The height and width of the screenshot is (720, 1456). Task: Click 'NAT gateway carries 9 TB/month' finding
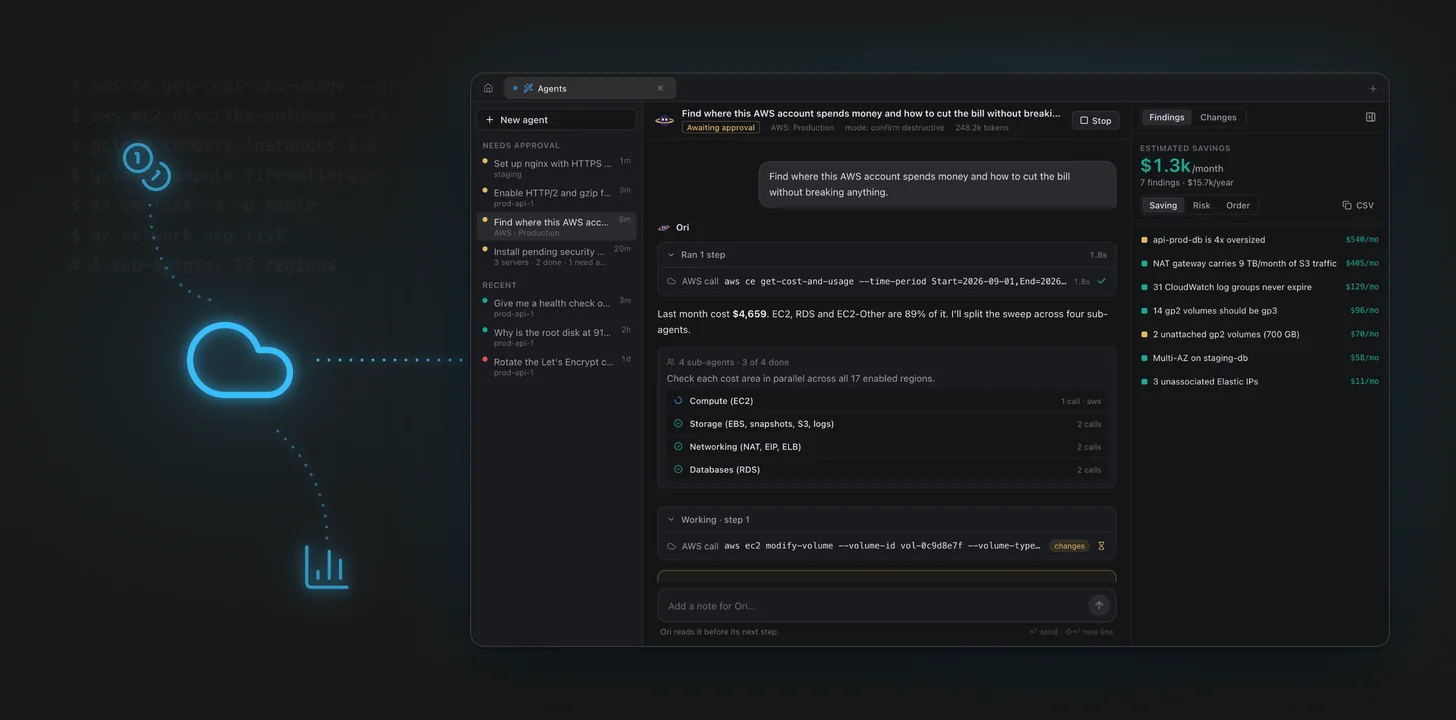pos(1260,263)
